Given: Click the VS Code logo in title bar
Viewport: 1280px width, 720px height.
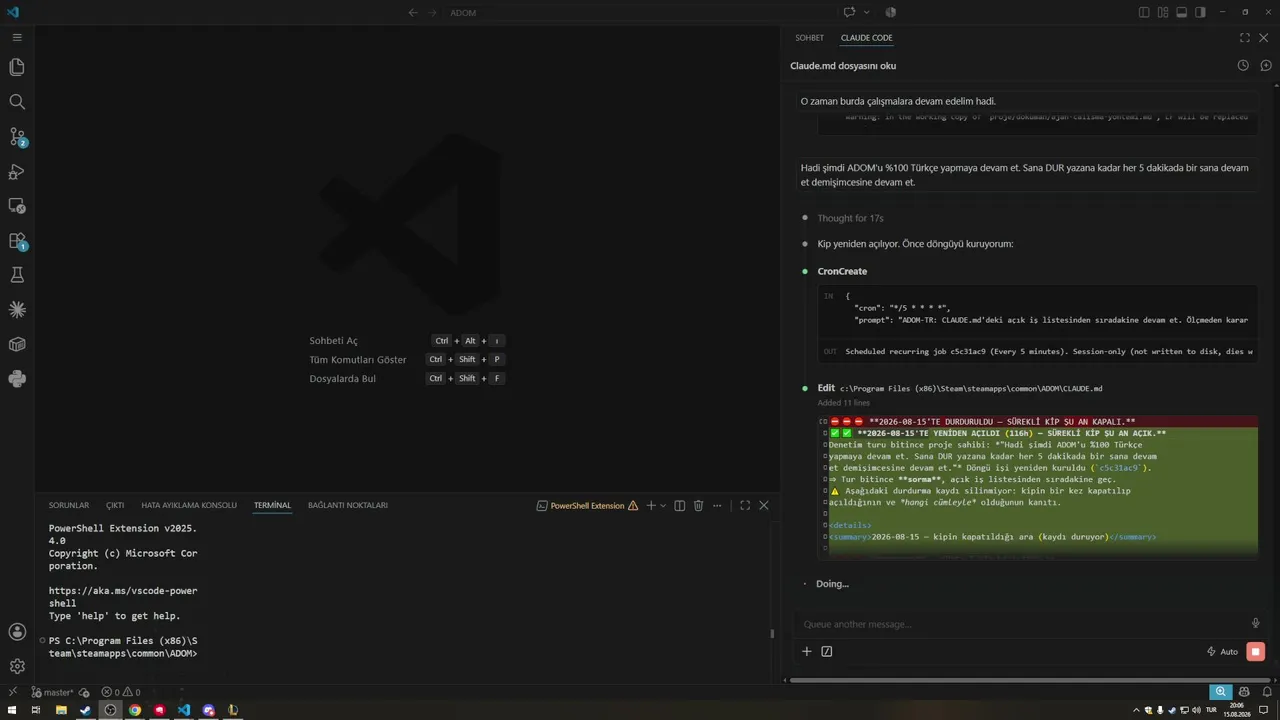Looking at the screenshot, I should pyautogui.click(x=12, y=12).
